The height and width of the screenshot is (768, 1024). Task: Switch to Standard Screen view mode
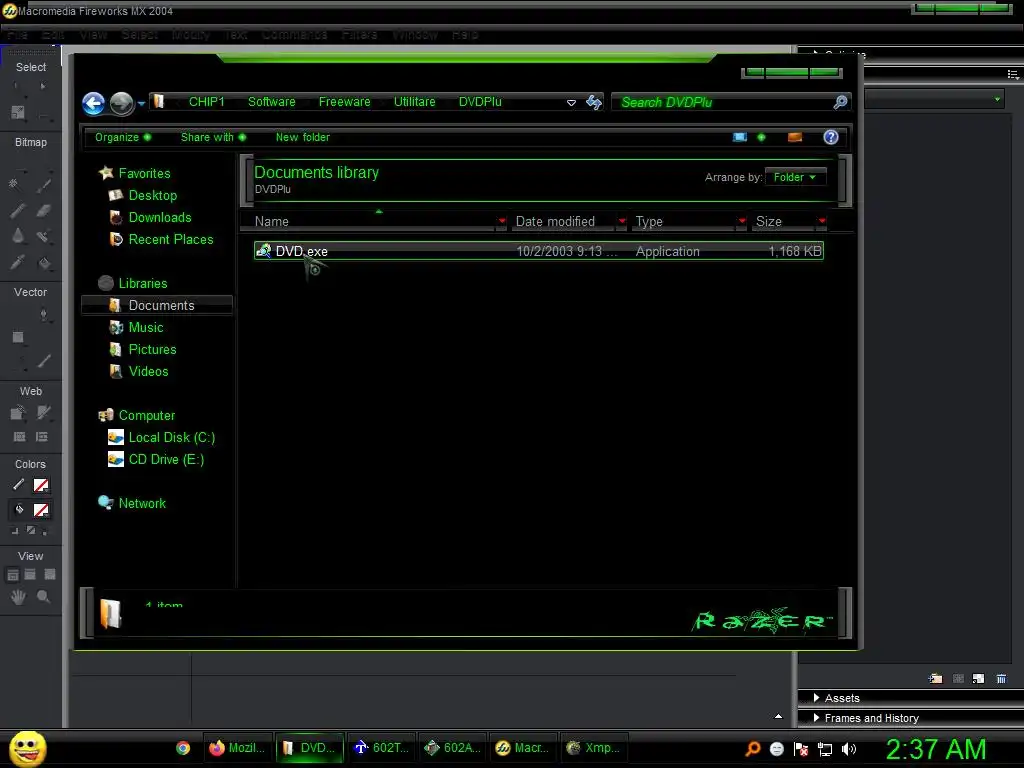[x=12, y=575]
